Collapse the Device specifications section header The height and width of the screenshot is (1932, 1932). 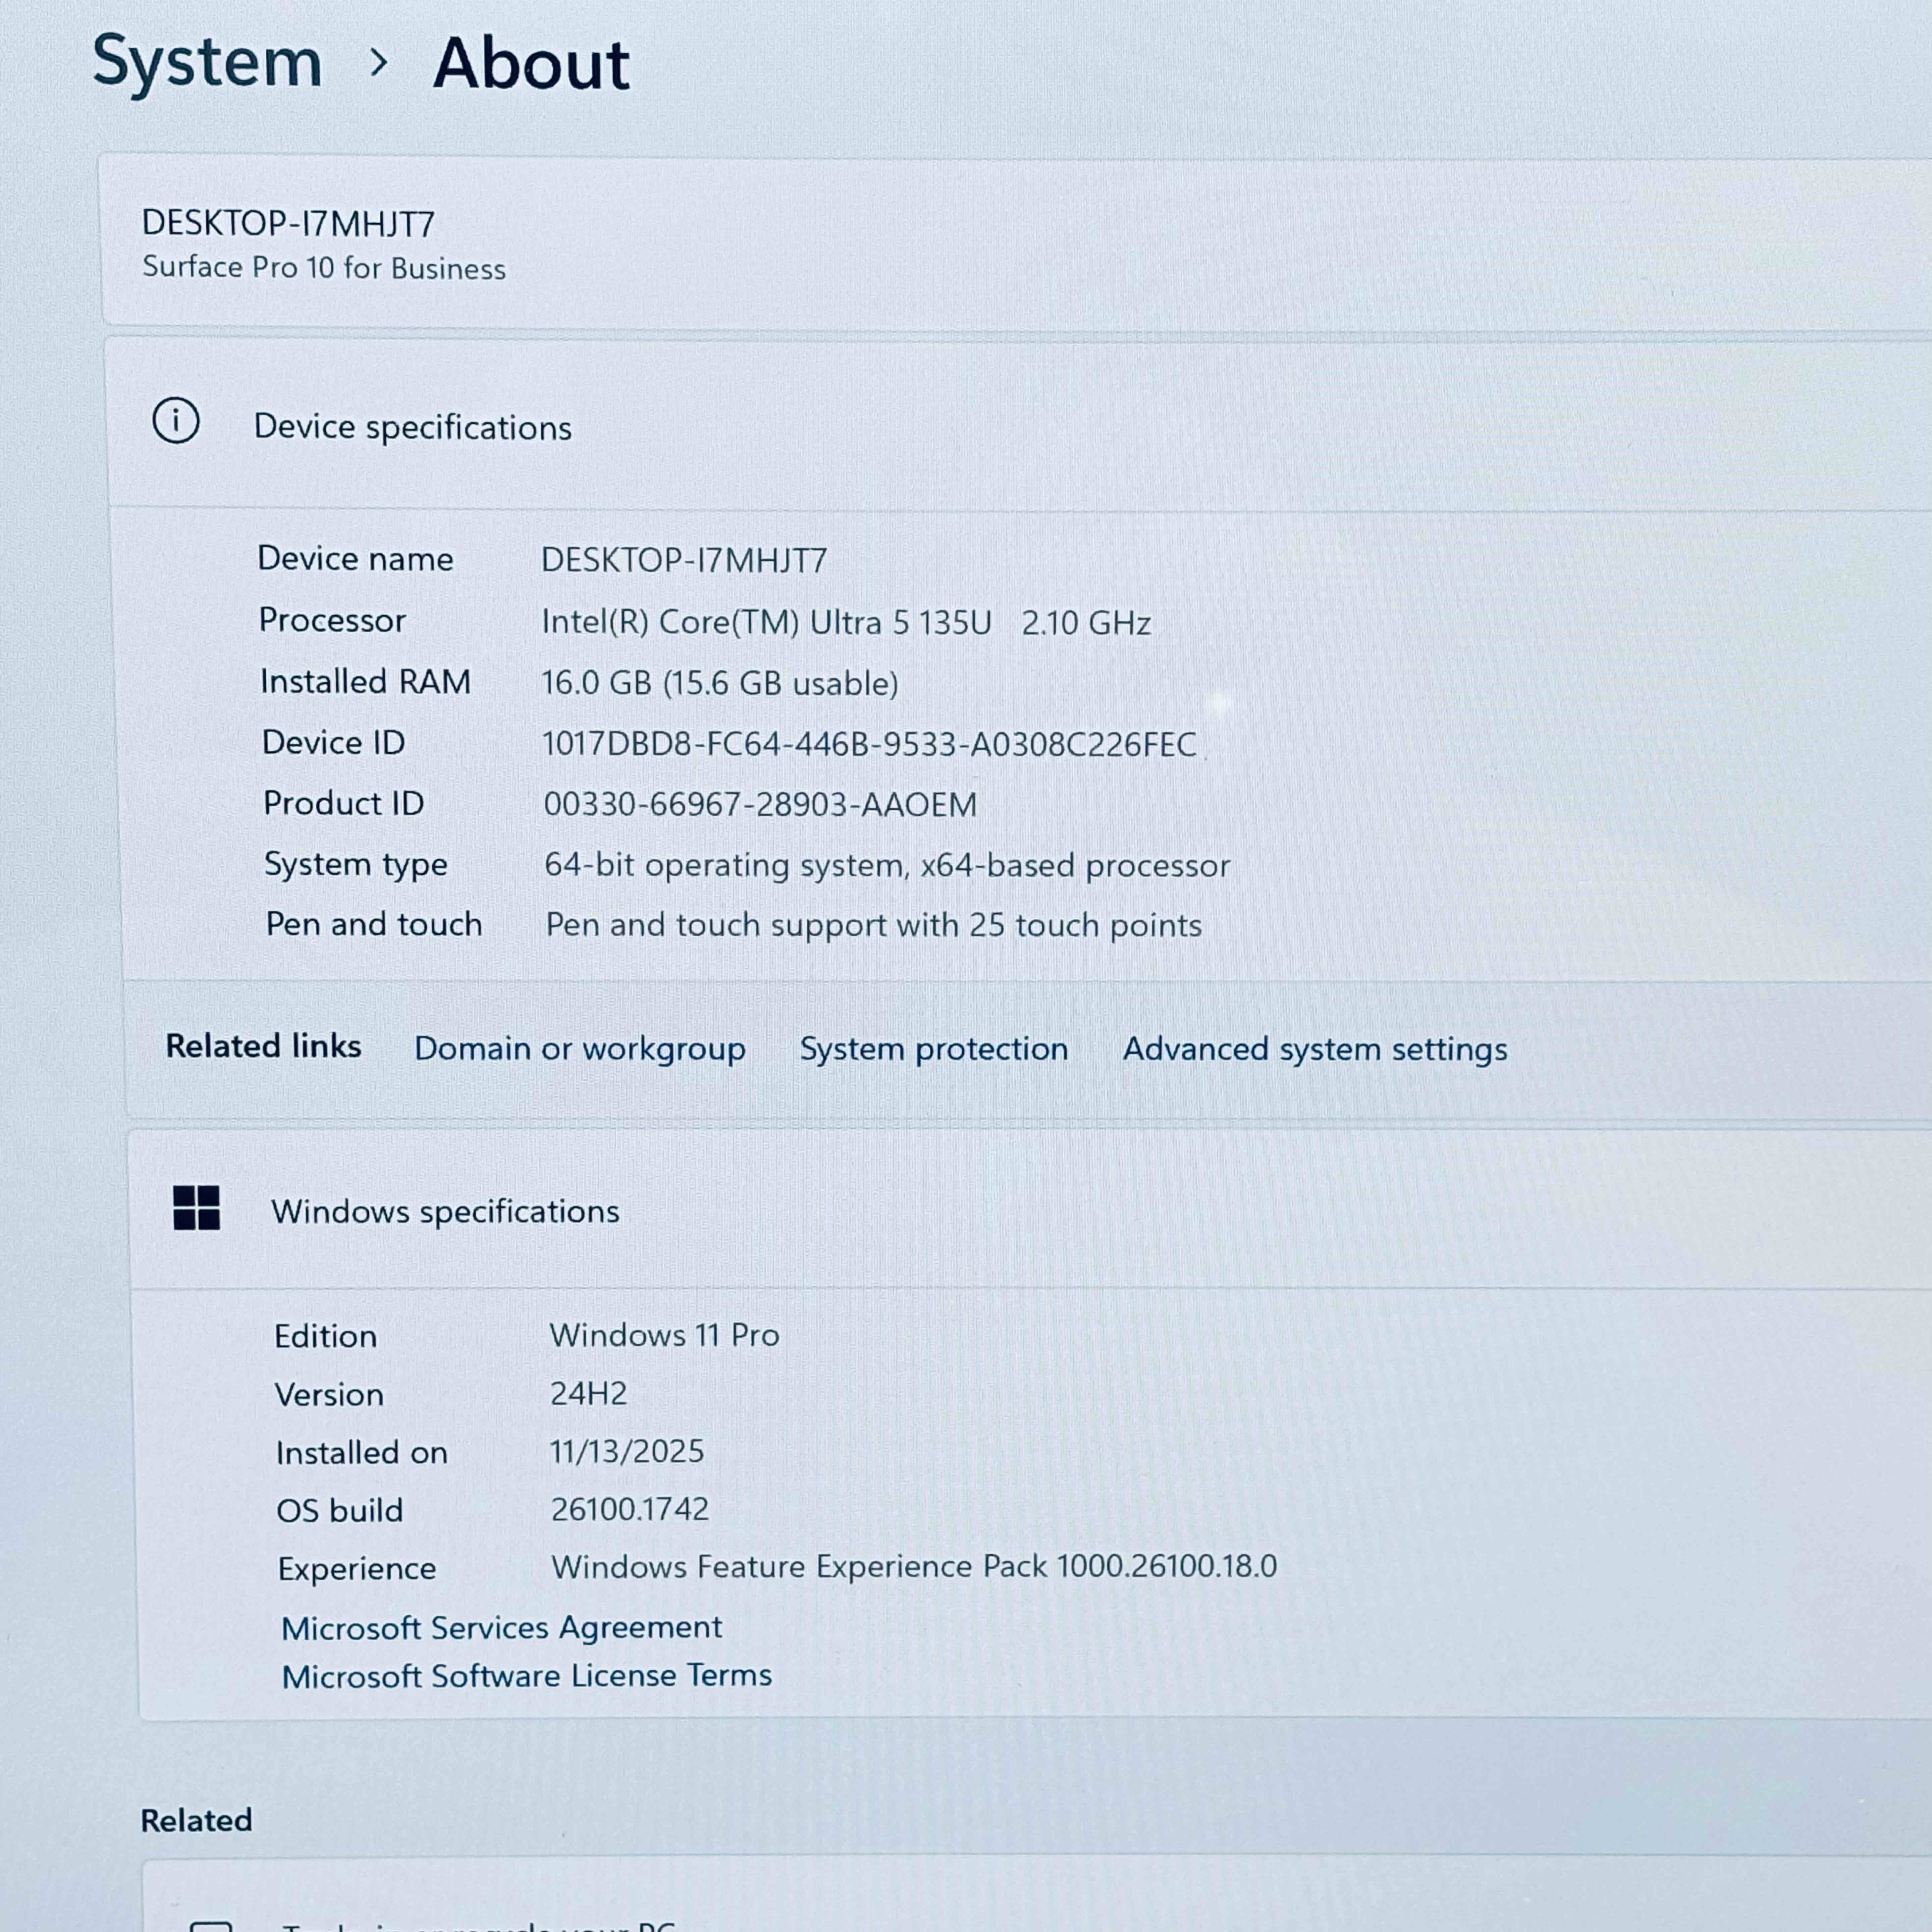click(1000, 427)
